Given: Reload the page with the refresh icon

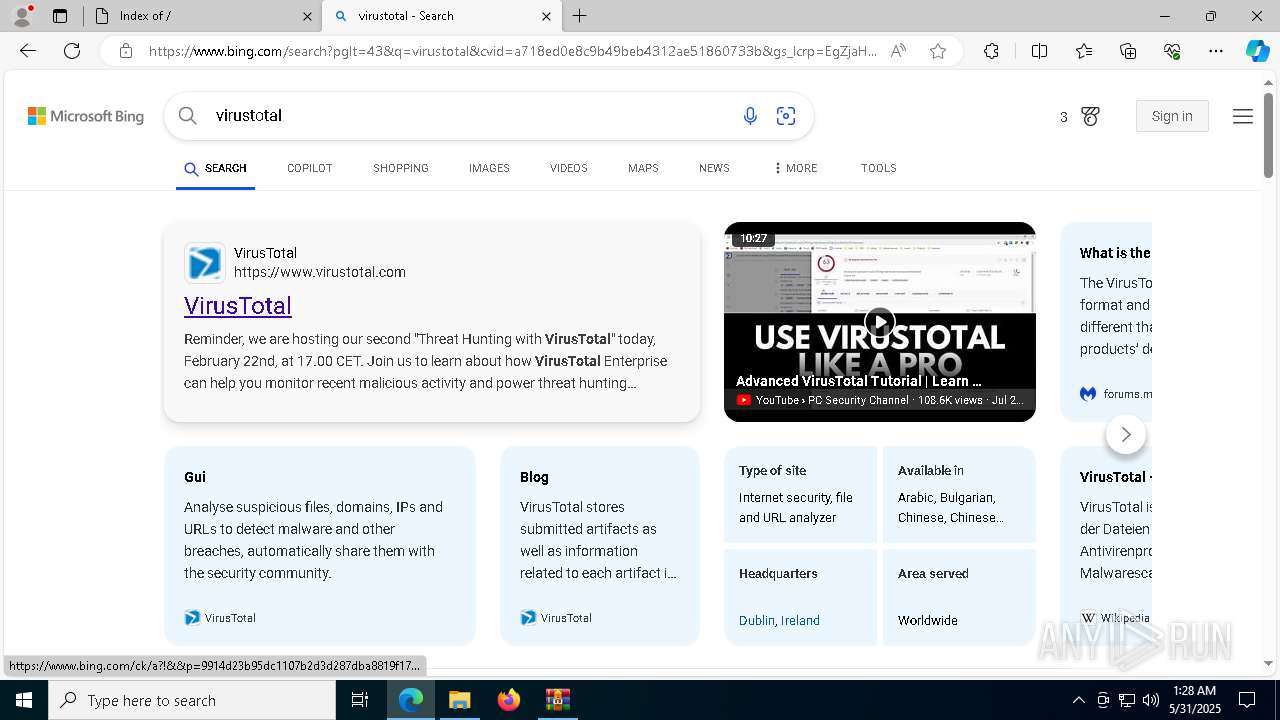Looking at the screenshot, I should [x=72, y=51].
